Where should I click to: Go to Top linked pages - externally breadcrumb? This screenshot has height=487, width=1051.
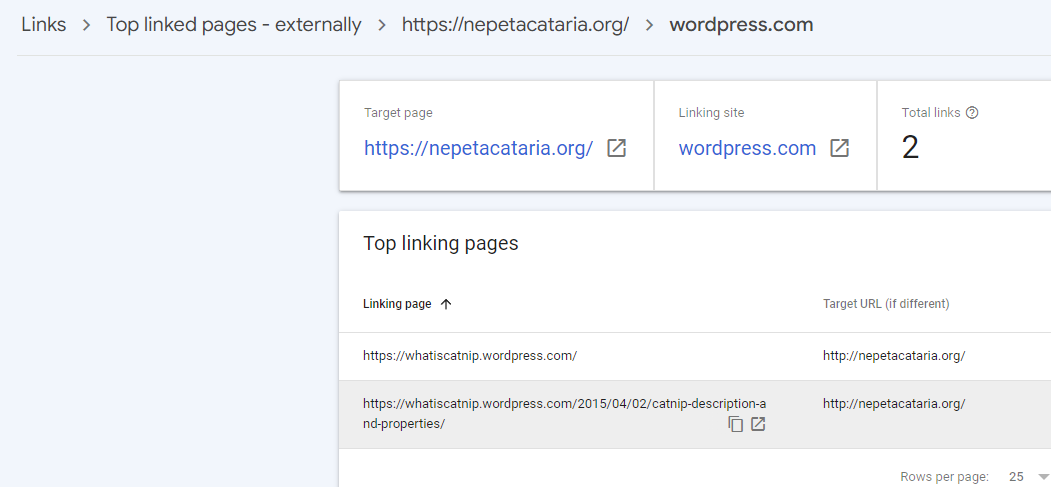[234, 25]
